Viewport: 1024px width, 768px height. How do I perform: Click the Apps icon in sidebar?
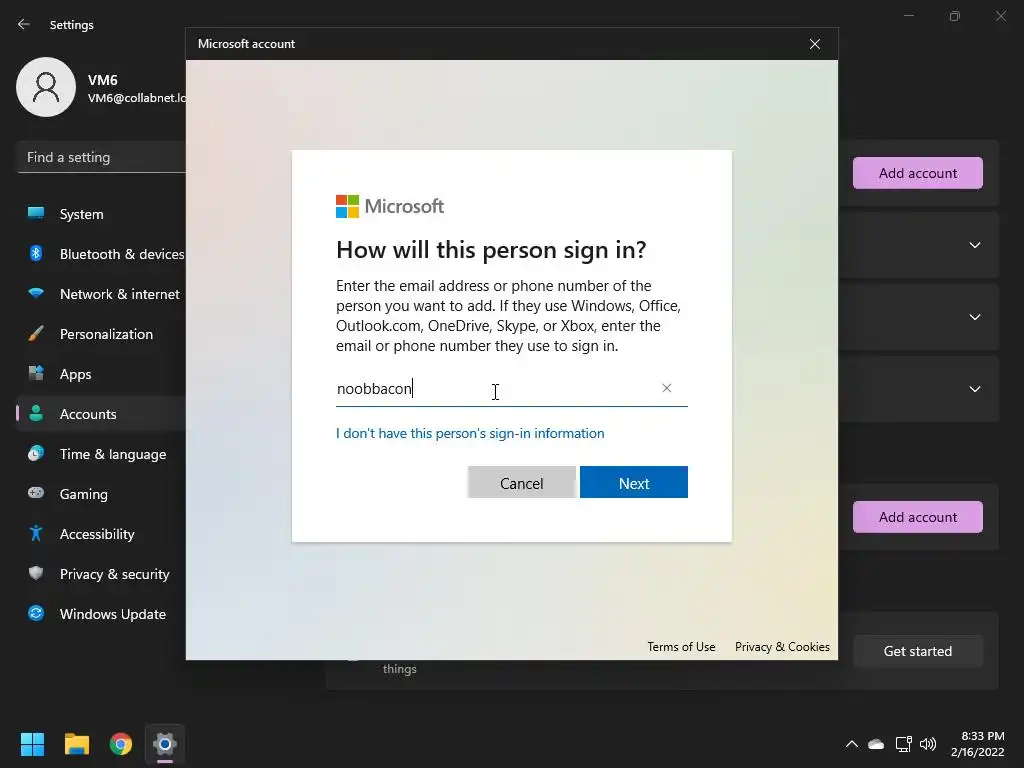click(36, 373)
